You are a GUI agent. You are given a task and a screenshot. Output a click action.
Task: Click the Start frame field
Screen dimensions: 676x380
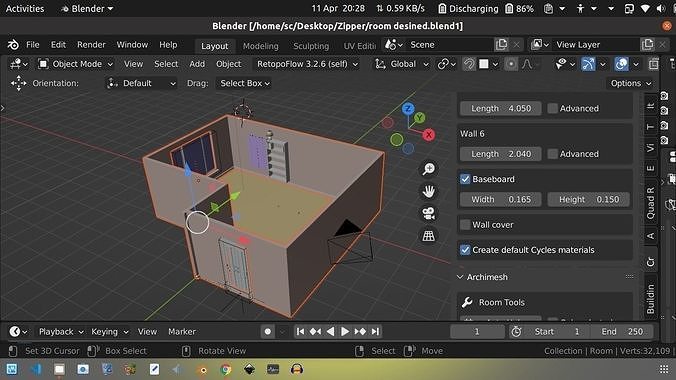(x=557, y=331)
